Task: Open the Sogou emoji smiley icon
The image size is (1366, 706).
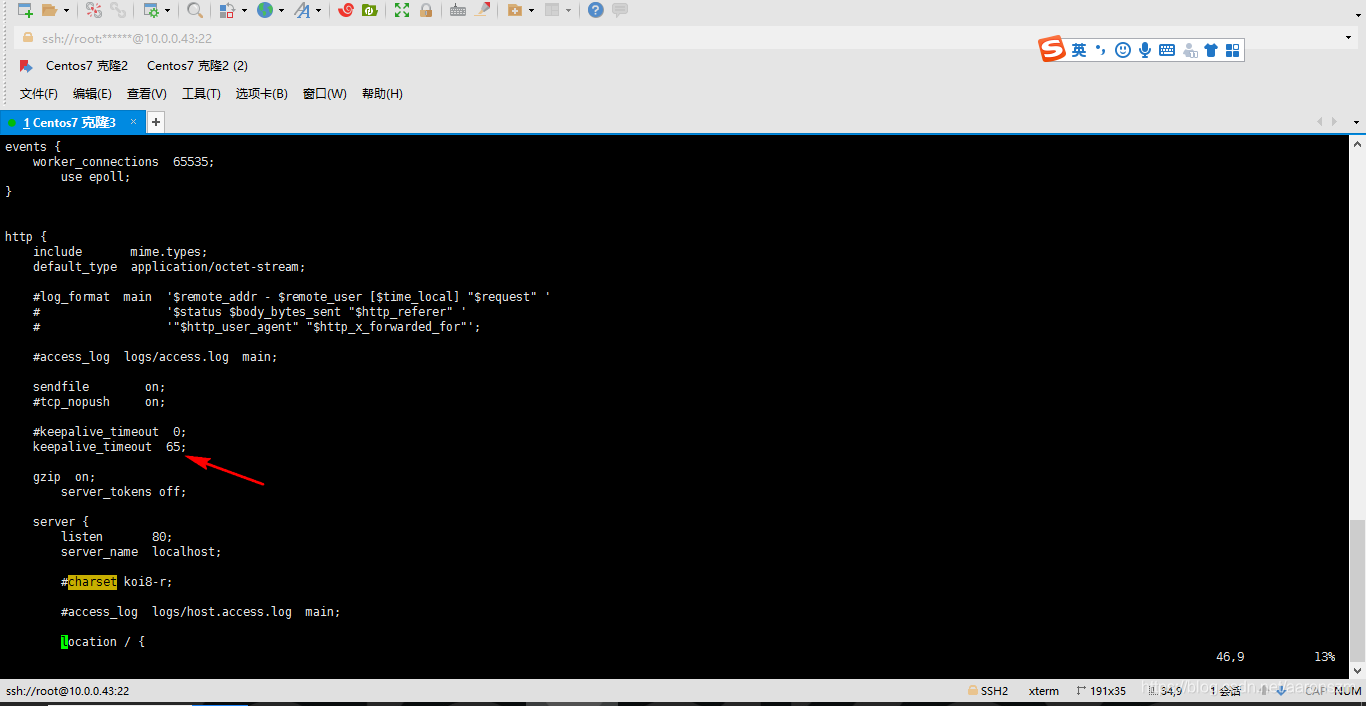Action: pyautogui.click(x=1123, y=50)
